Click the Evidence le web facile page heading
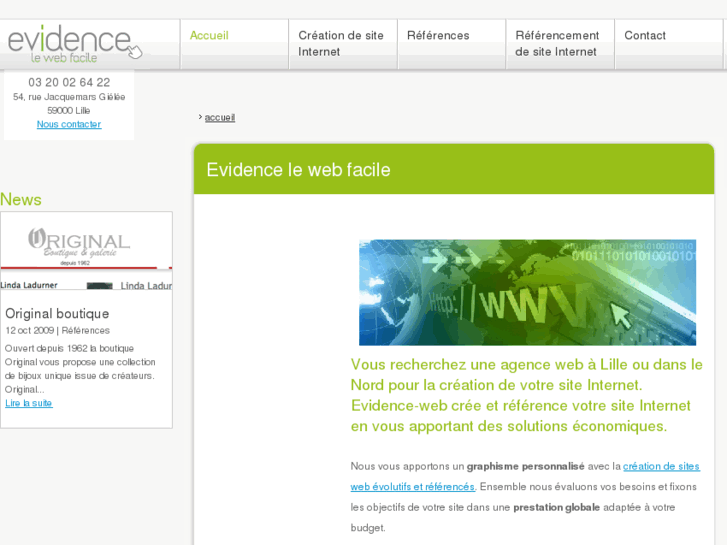727x545 pixels. (x=298, y=170)
